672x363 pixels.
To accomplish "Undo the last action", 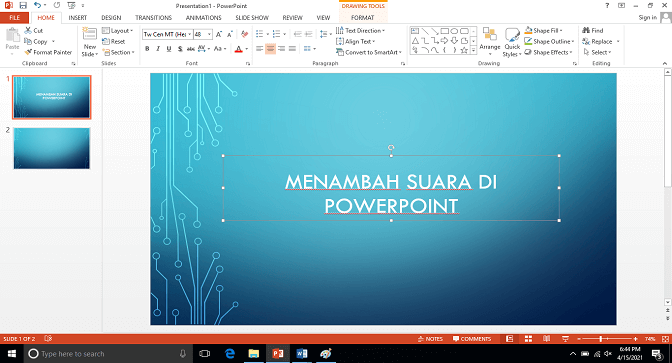I will point(37,6).
